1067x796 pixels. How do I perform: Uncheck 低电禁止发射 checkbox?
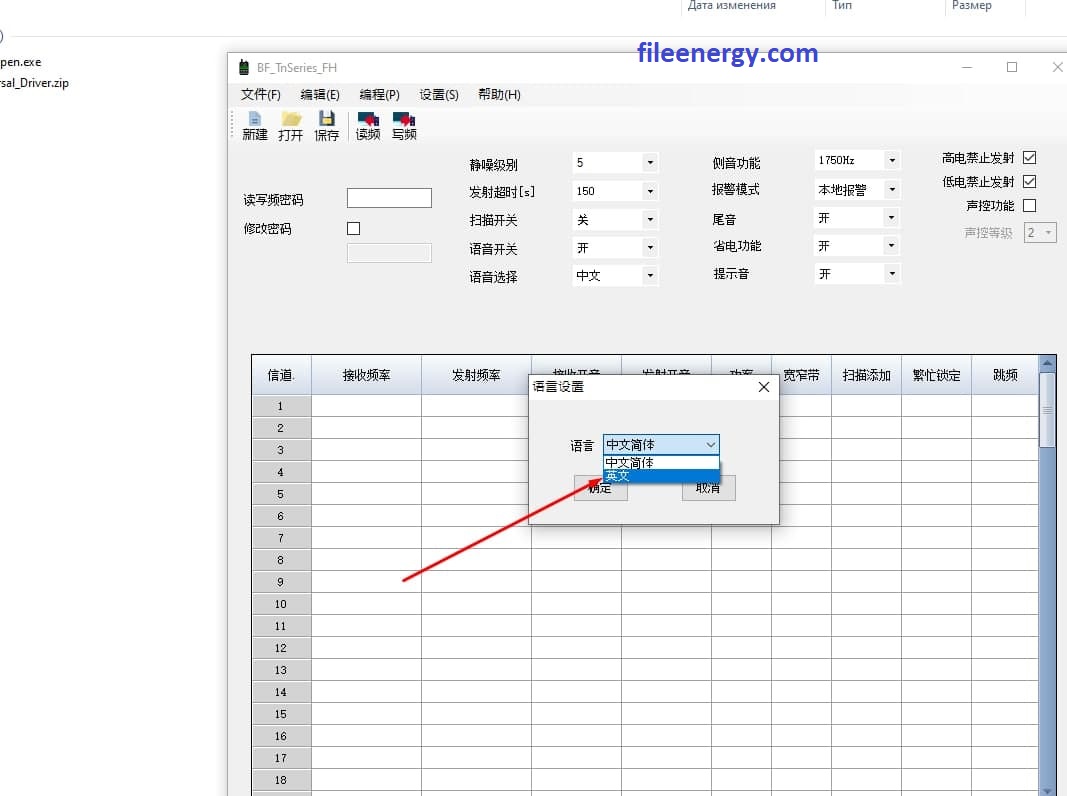(x=1030, y=182)
